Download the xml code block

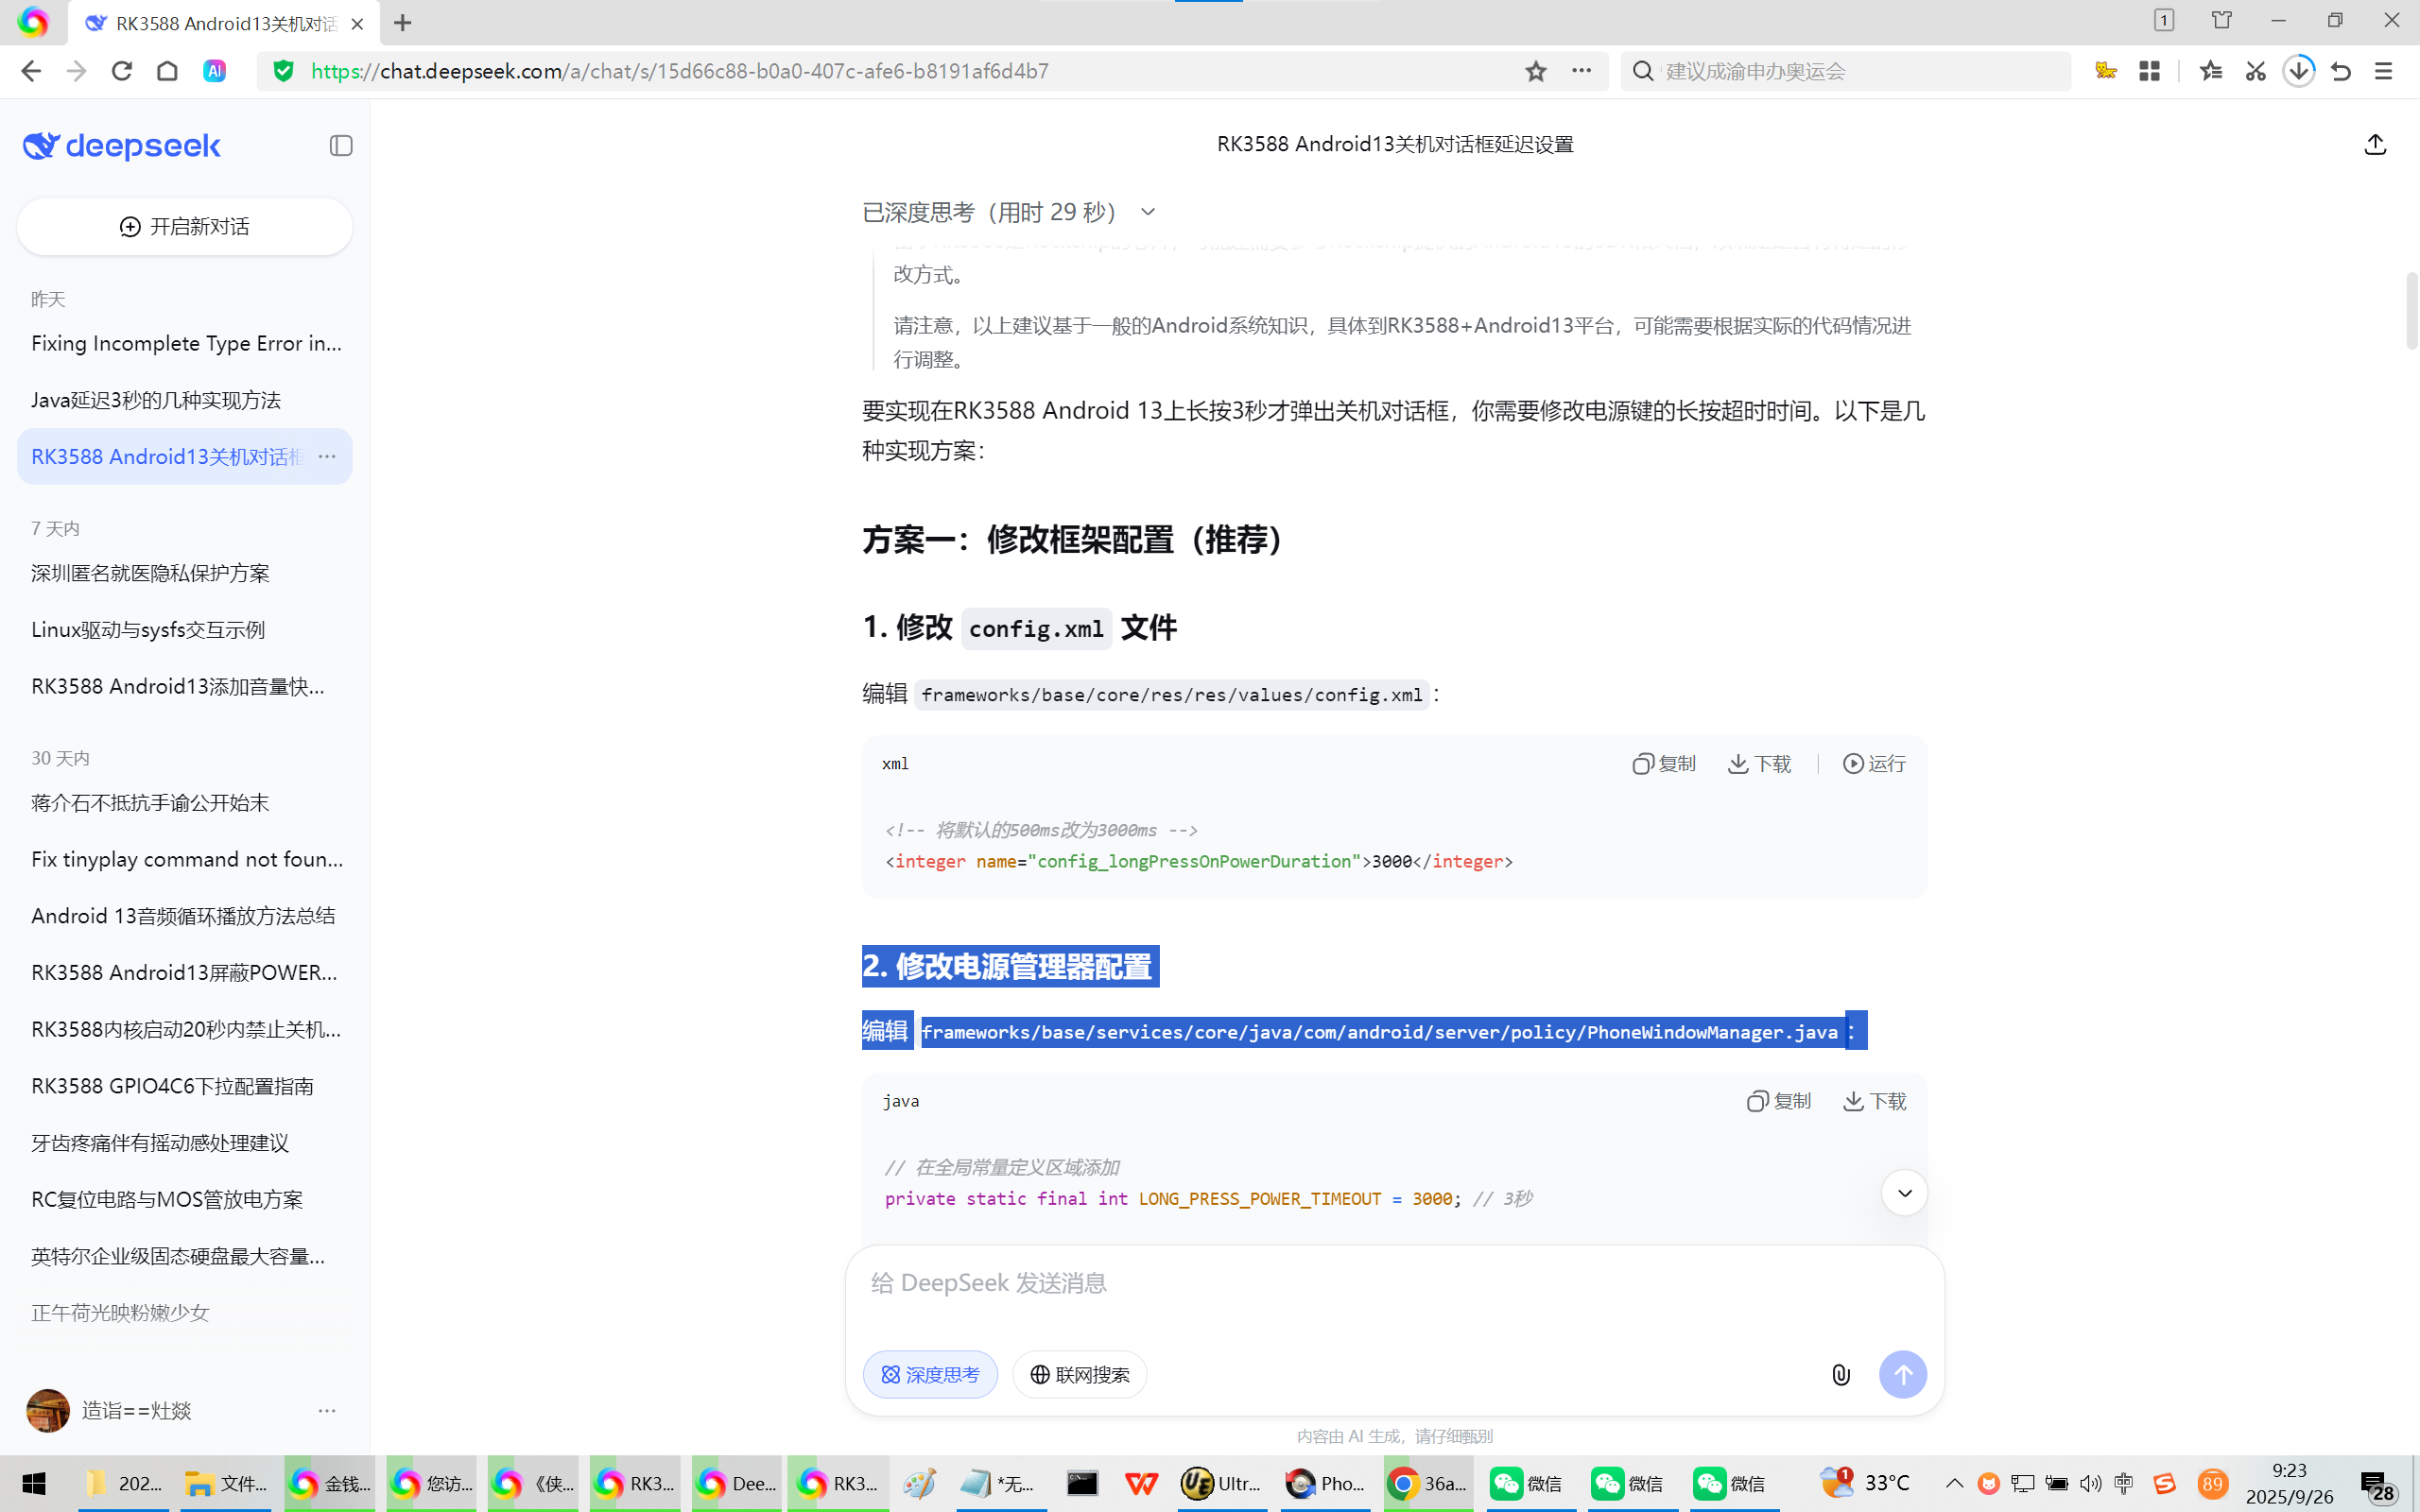[1760, 764]
